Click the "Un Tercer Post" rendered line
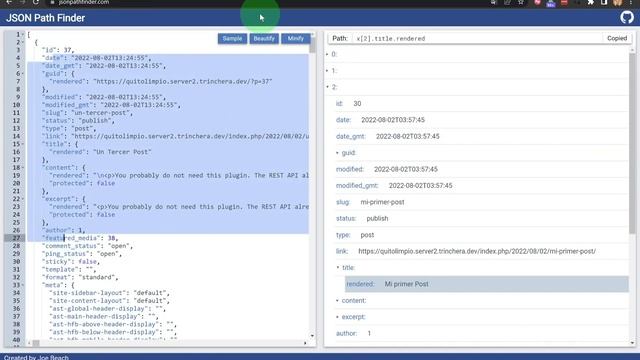This screenshot has width=640, height=360. 100,152
